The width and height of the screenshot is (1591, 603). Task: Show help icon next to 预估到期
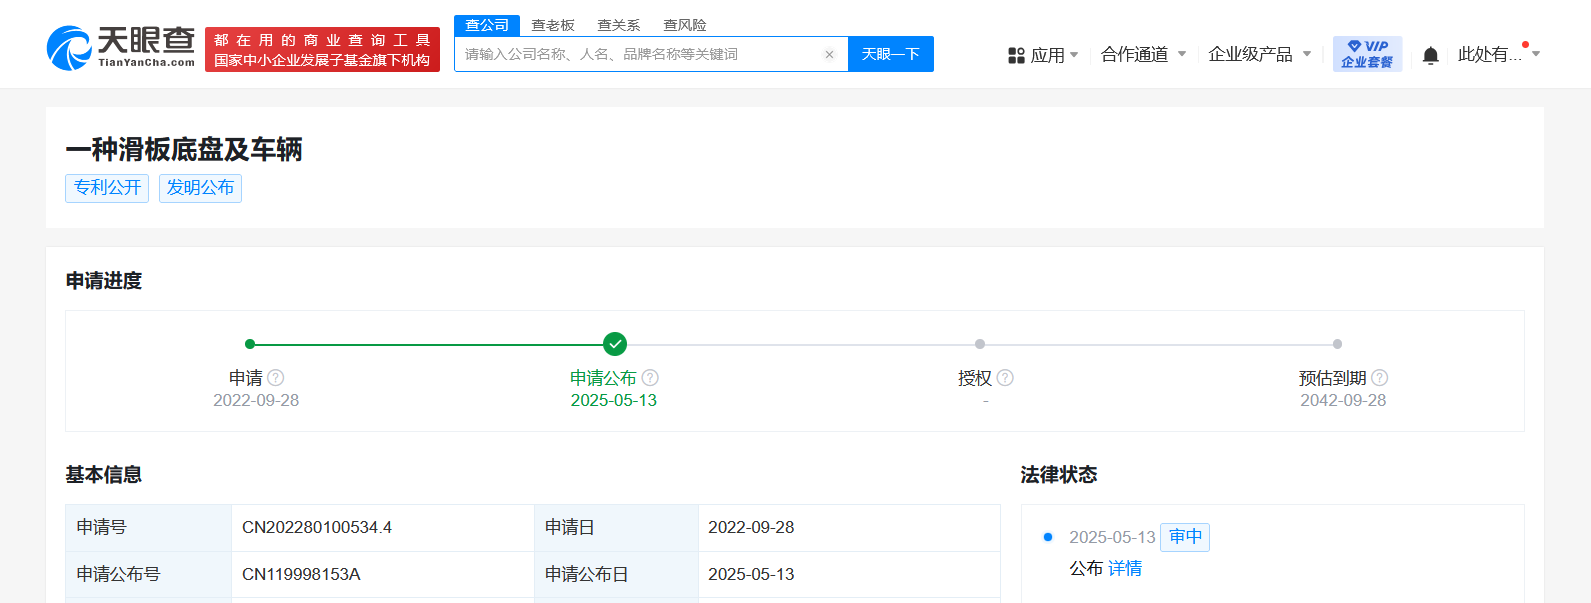[1380, 378]
